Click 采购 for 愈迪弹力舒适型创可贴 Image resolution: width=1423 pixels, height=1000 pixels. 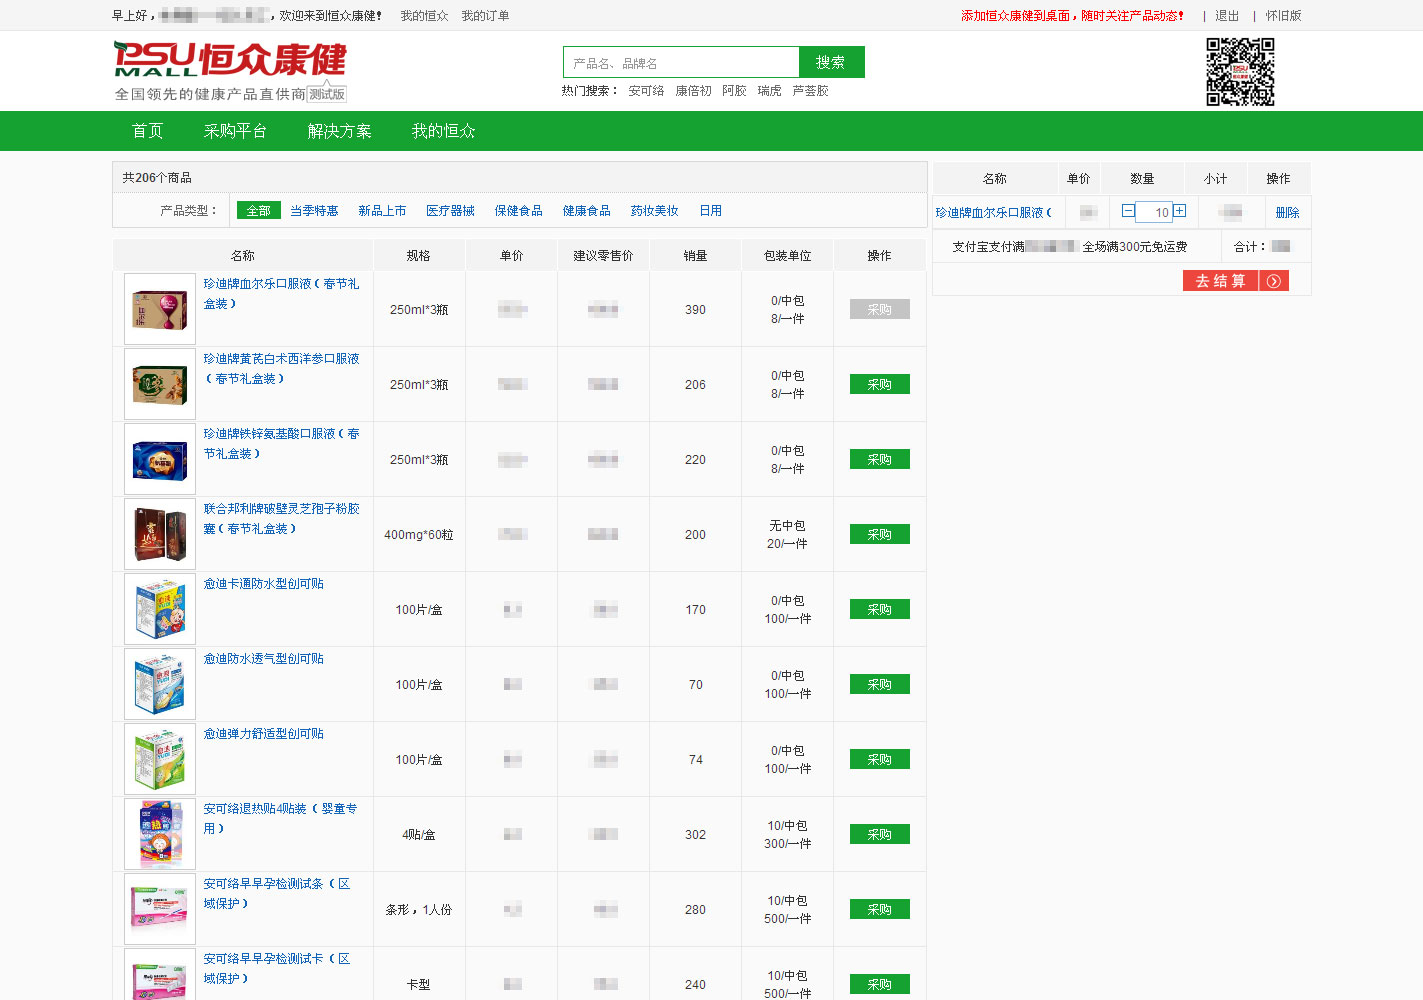(x=880, y=759)
